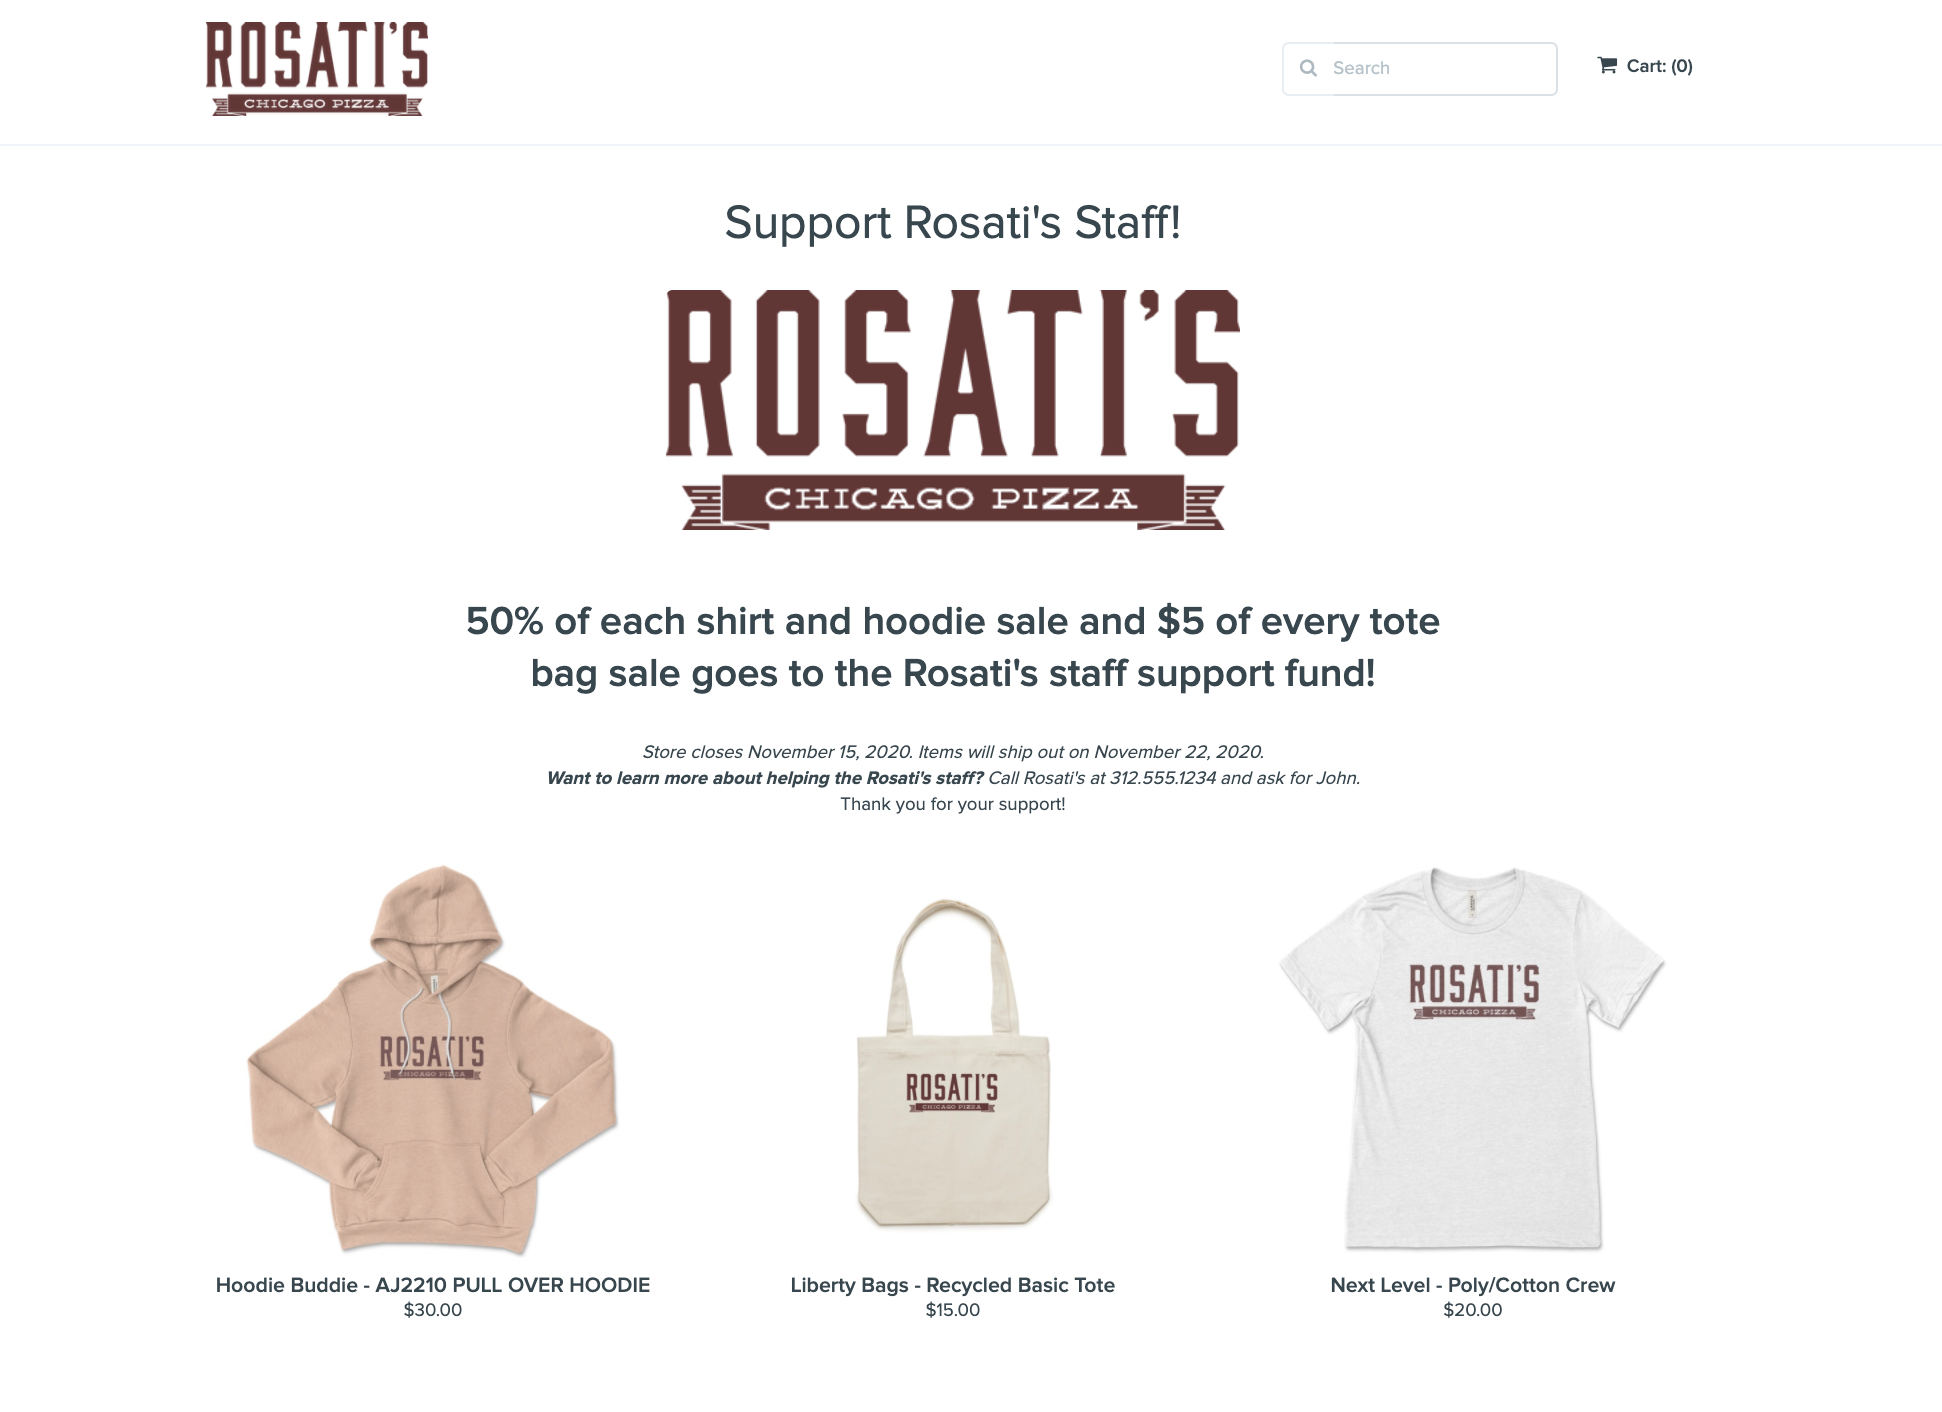Open the tote bag product image

point(953,1062)
